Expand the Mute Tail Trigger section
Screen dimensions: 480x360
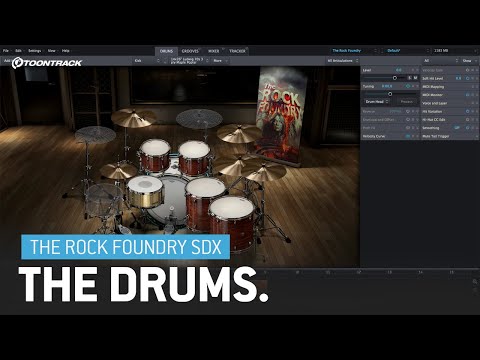[450, 136]
